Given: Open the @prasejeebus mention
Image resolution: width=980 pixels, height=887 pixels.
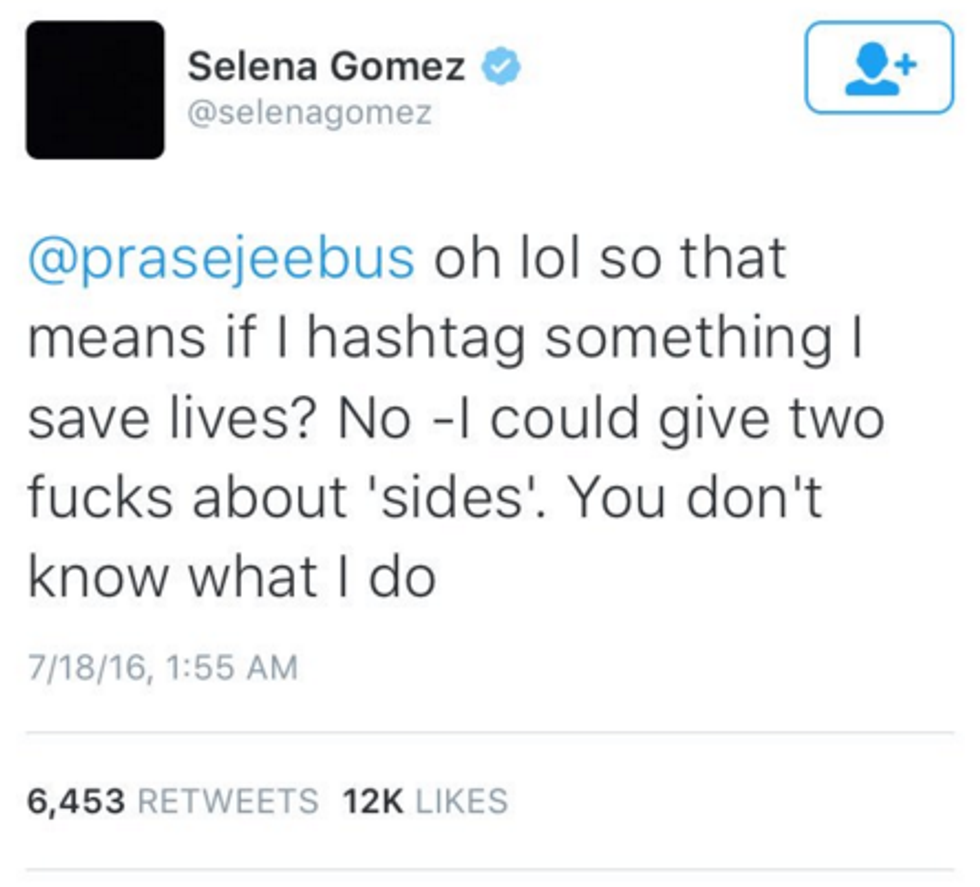Looking at the screenshot, I should click(x=221, y=257).
